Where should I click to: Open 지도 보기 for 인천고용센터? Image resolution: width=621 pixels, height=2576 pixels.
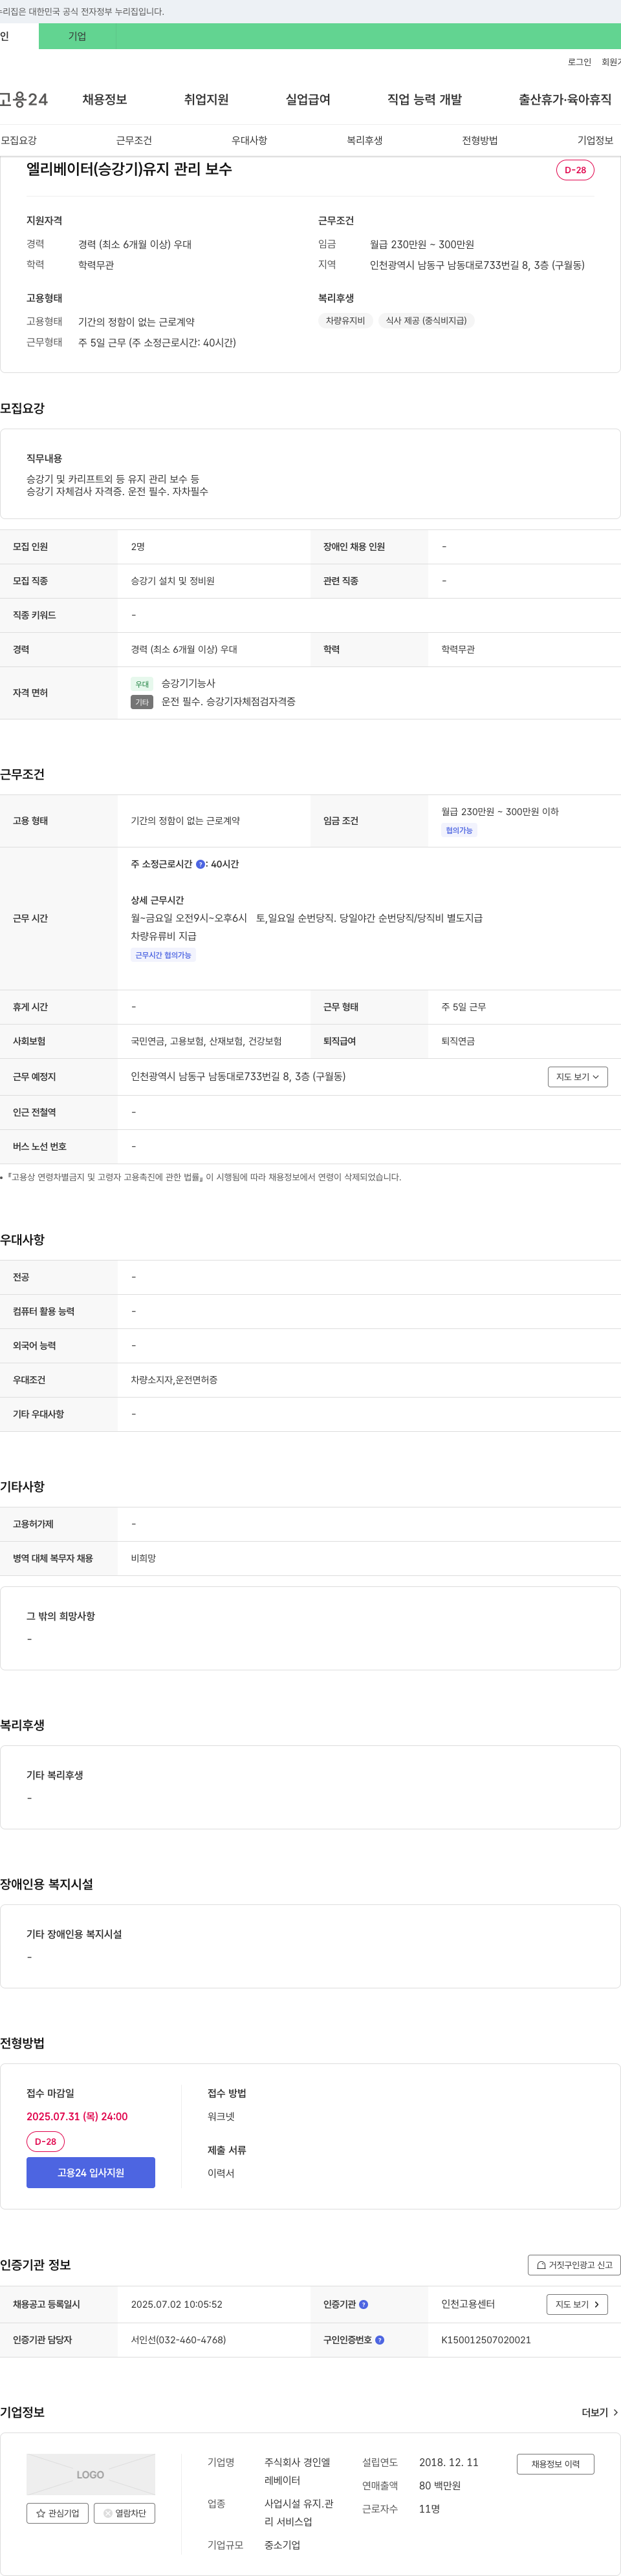pyautogui.click(x=577, y=2304)
